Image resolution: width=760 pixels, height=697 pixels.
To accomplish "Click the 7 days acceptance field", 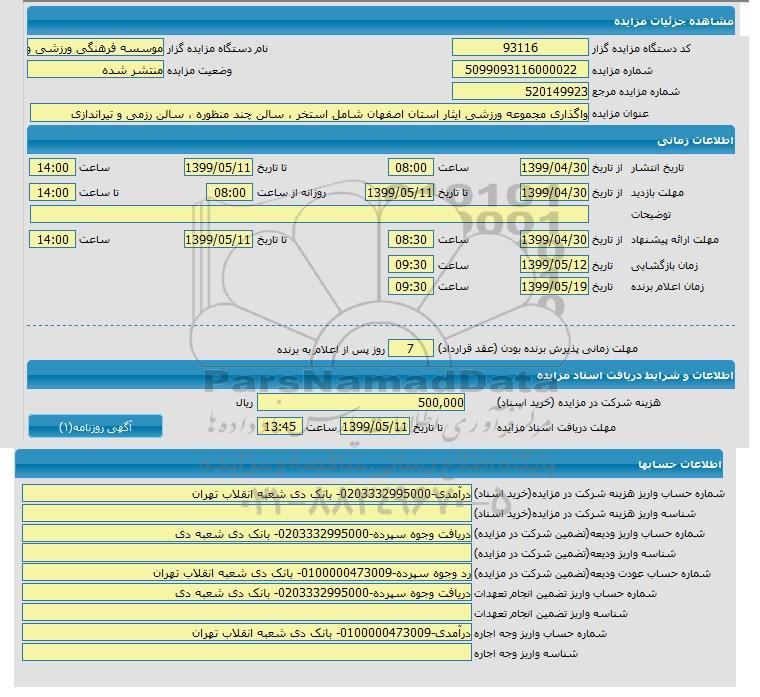I will [411, 348].
